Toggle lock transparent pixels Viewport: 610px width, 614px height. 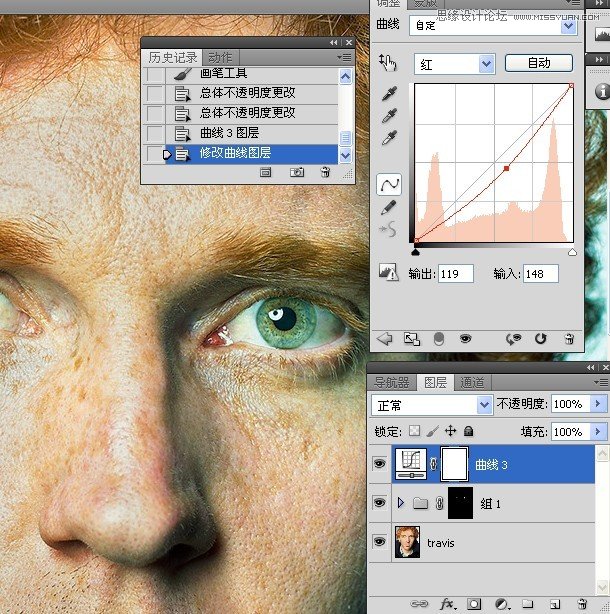[414, 431]
